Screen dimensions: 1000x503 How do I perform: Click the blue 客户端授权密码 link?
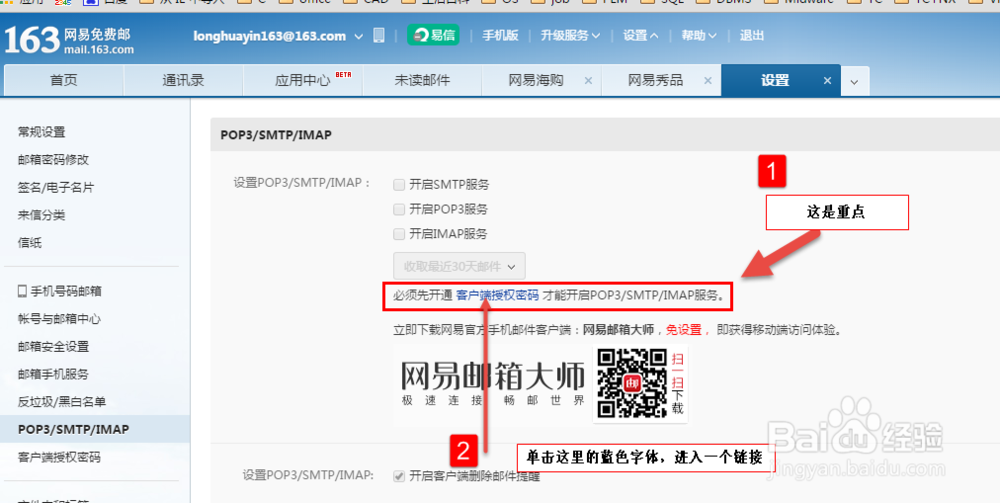point(497,295)
